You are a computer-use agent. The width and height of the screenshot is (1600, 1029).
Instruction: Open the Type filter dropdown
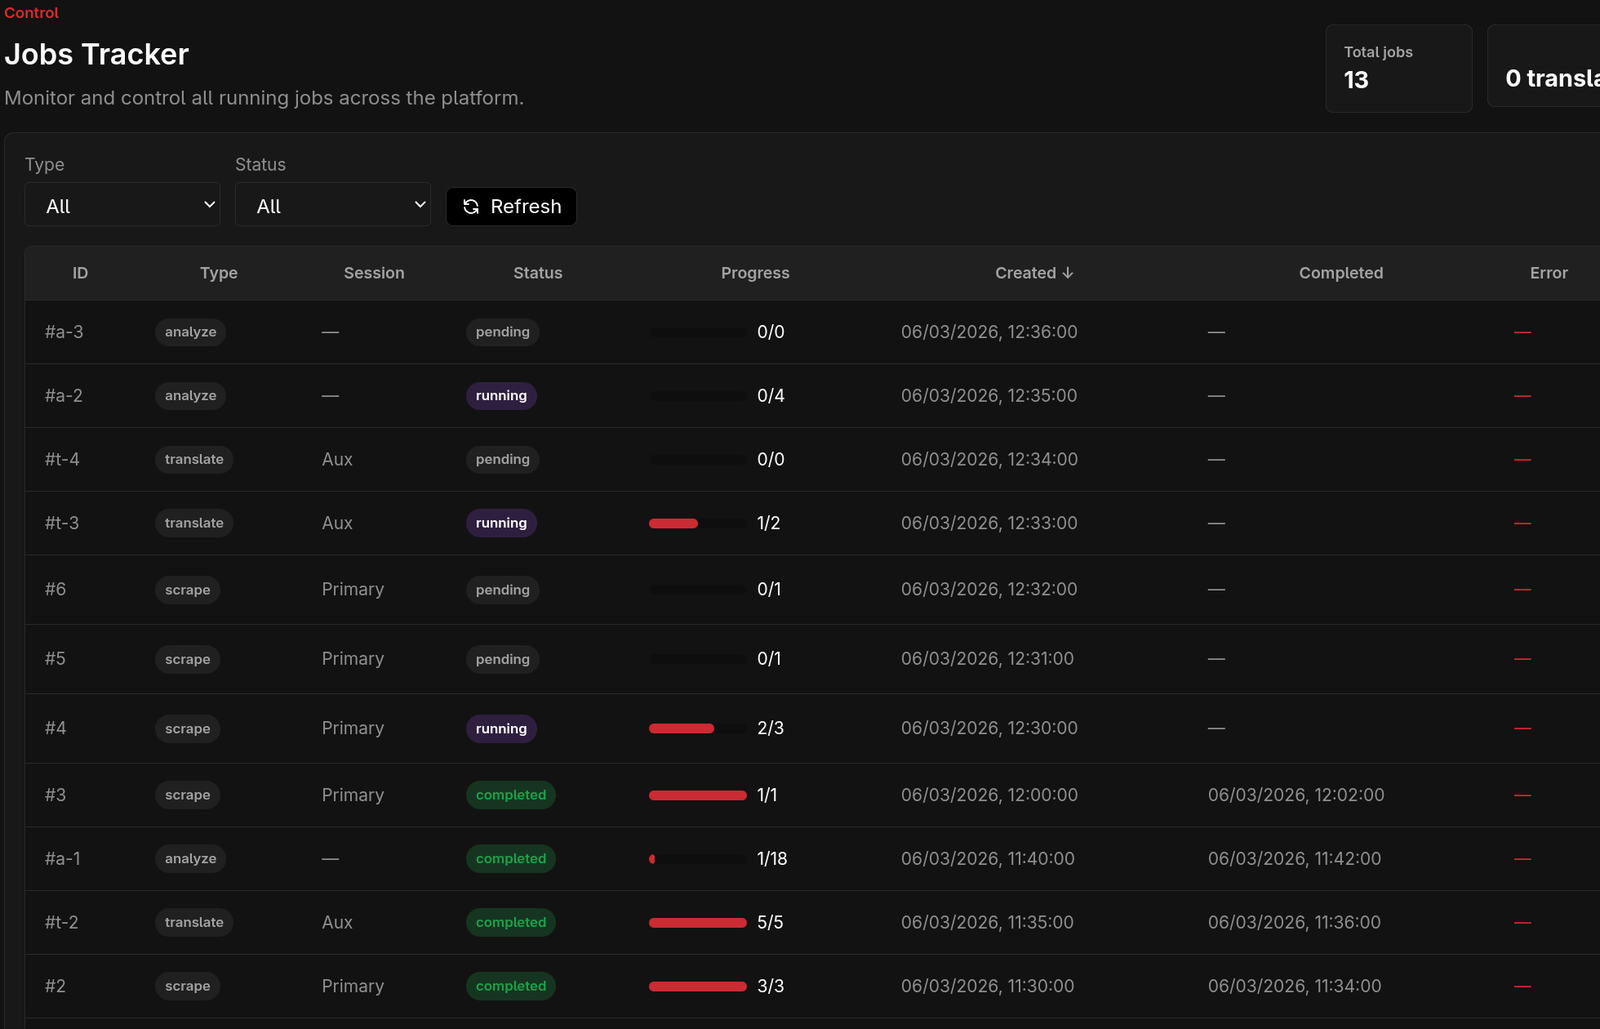click(122, 204)
